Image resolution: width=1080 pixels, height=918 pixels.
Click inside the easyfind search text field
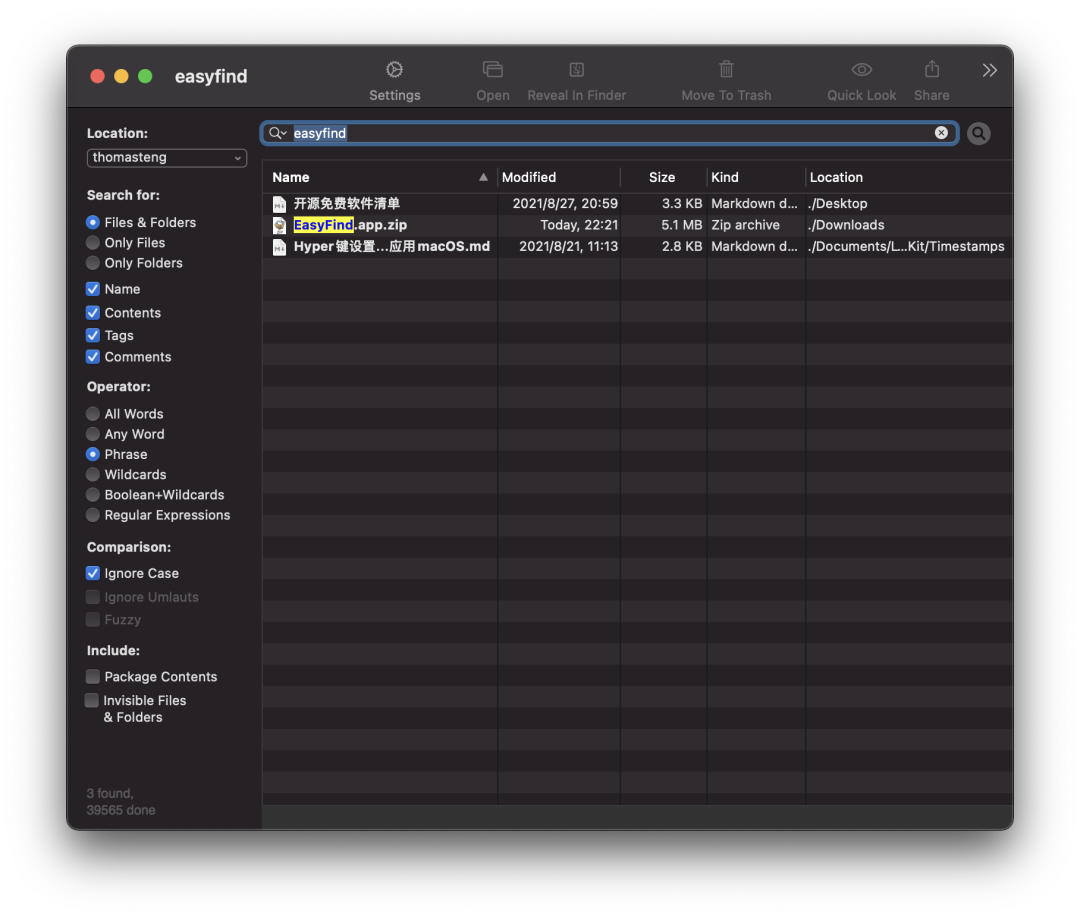pos(600,133)
